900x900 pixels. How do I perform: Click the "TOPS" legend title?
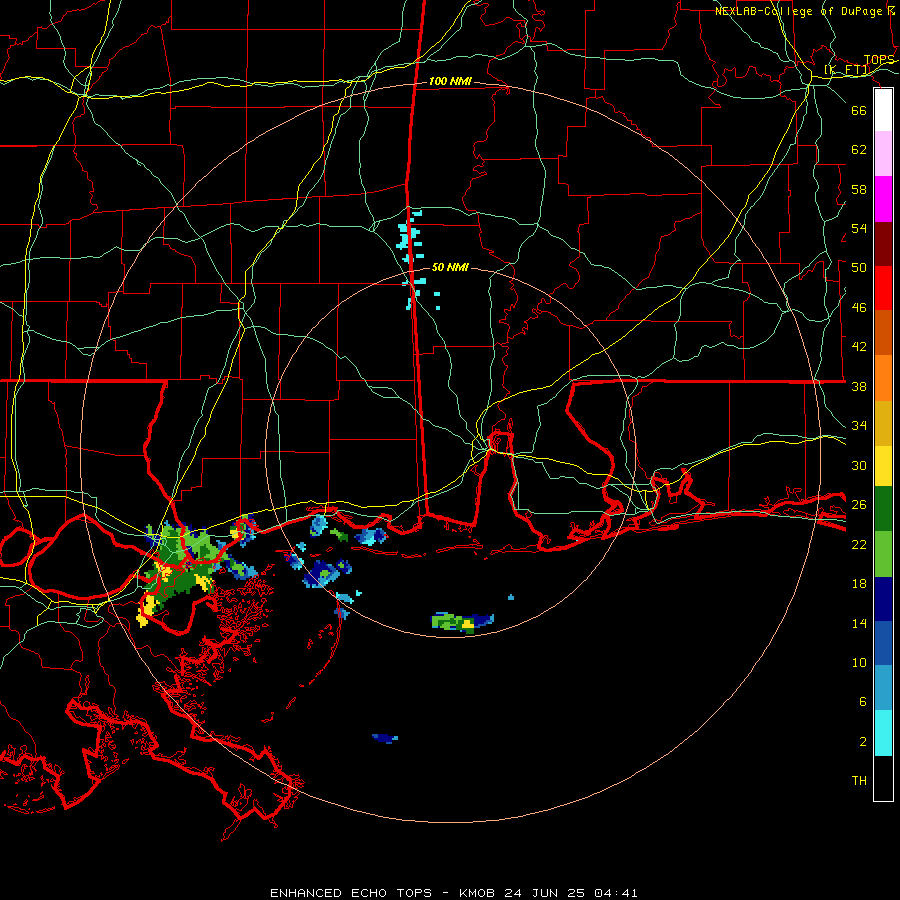coord(879,60)
